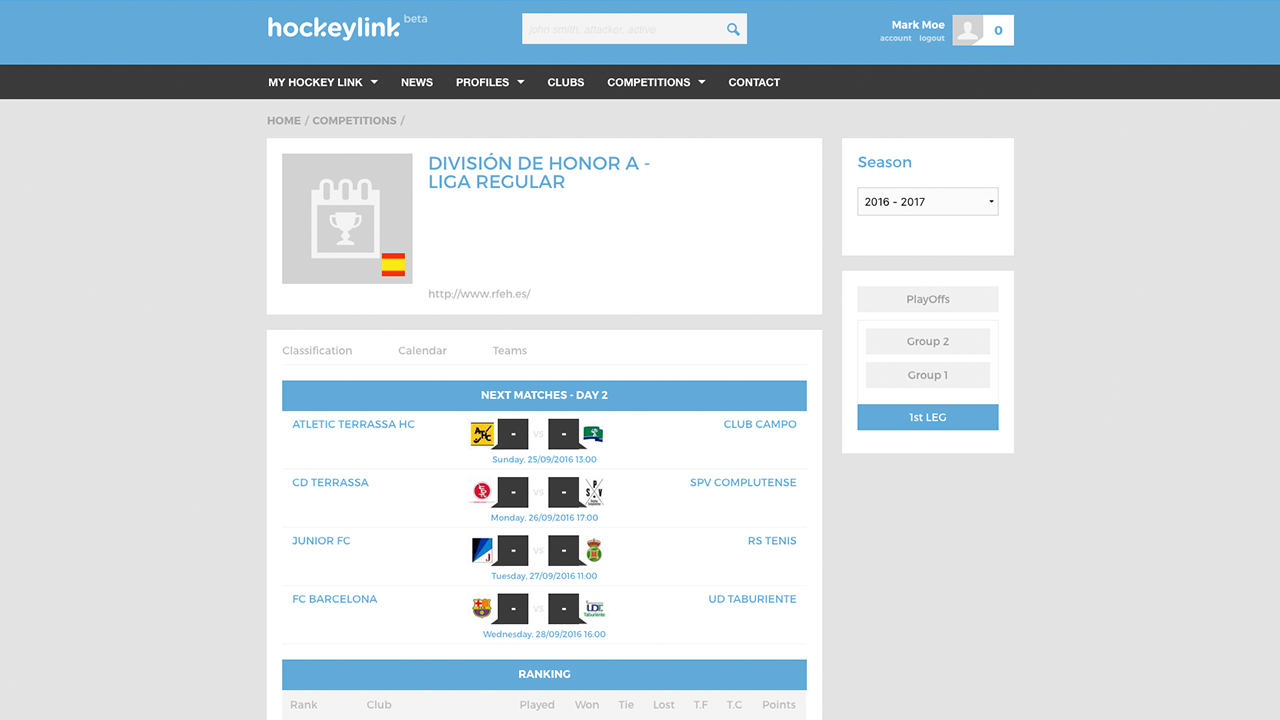Click the Won column header
Image resolution: width=1280 pixels, height=720 pixels.
(x=587, y=705)
